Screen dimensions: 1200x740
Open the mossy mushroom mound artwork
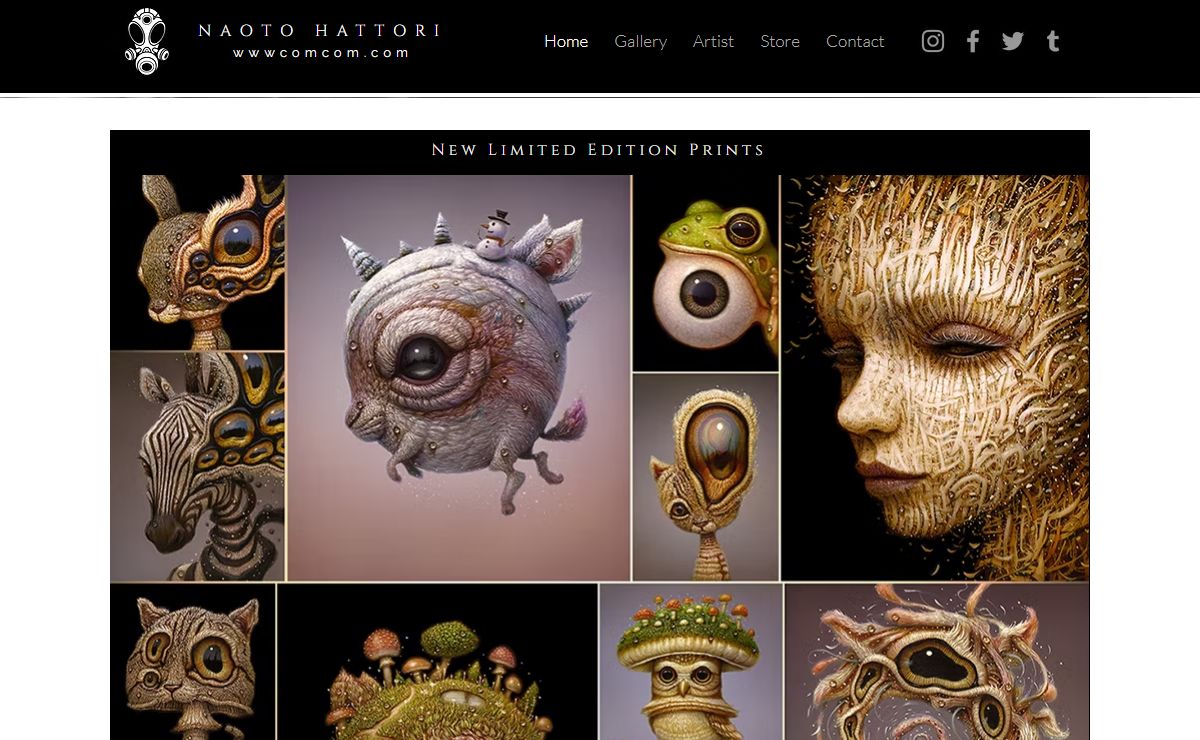click(438, 662)
